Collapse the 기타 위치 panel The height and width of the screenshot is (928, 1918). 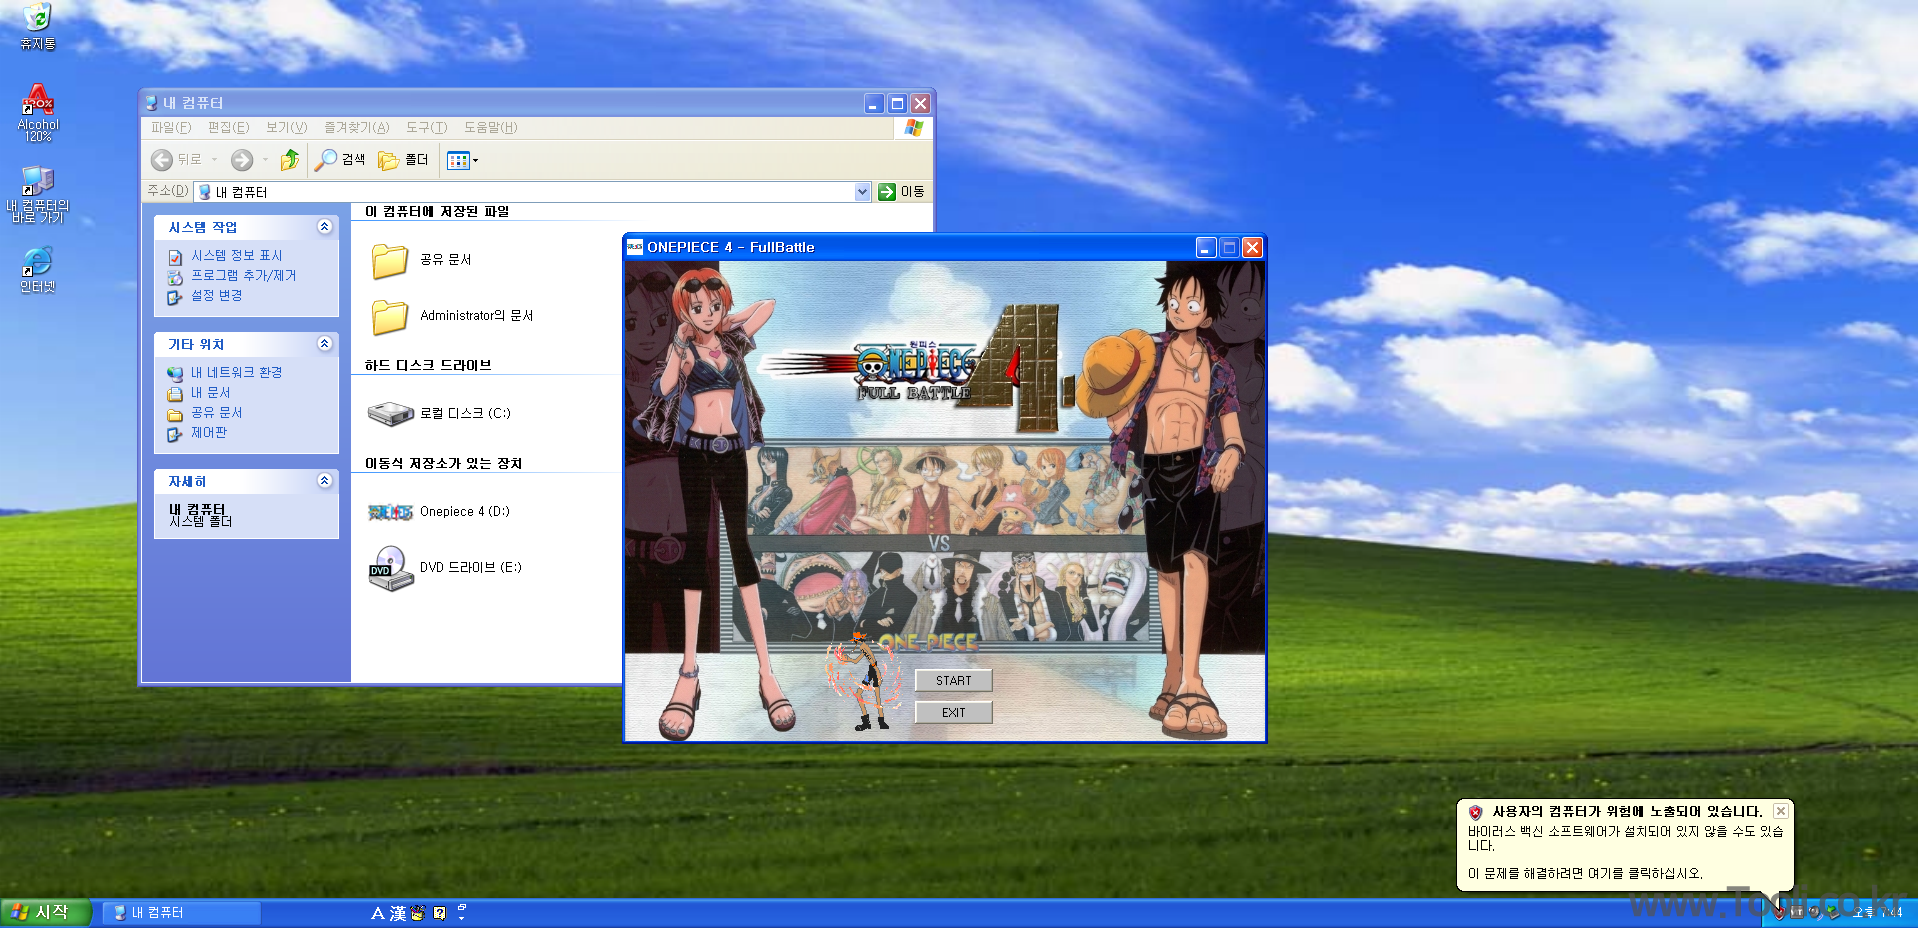[324, 344]
